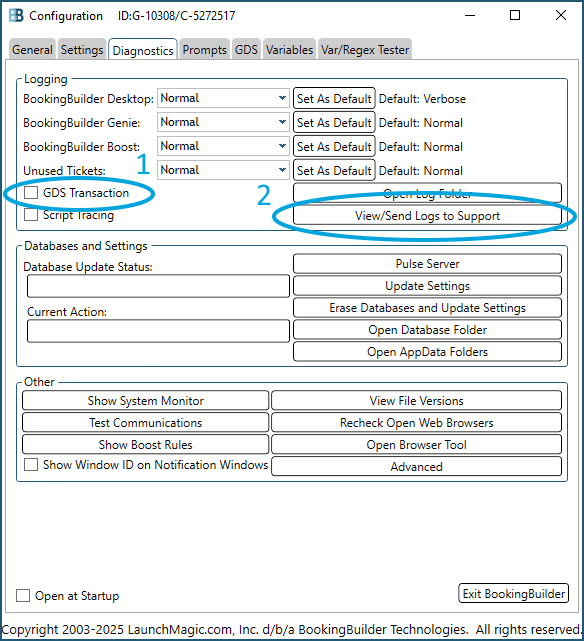Open the Advanced options button
The width and height of the screenshot is (584, 641).
pos(416,466)
